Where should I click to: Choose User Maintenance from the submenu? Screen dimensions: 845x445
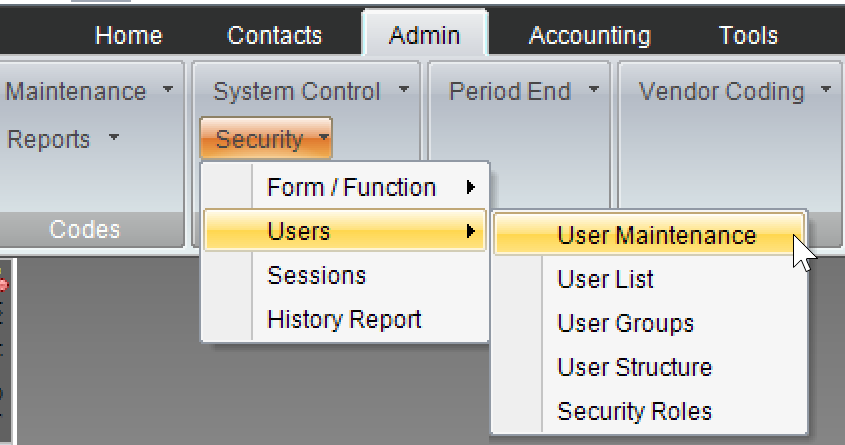coord(656,236)
